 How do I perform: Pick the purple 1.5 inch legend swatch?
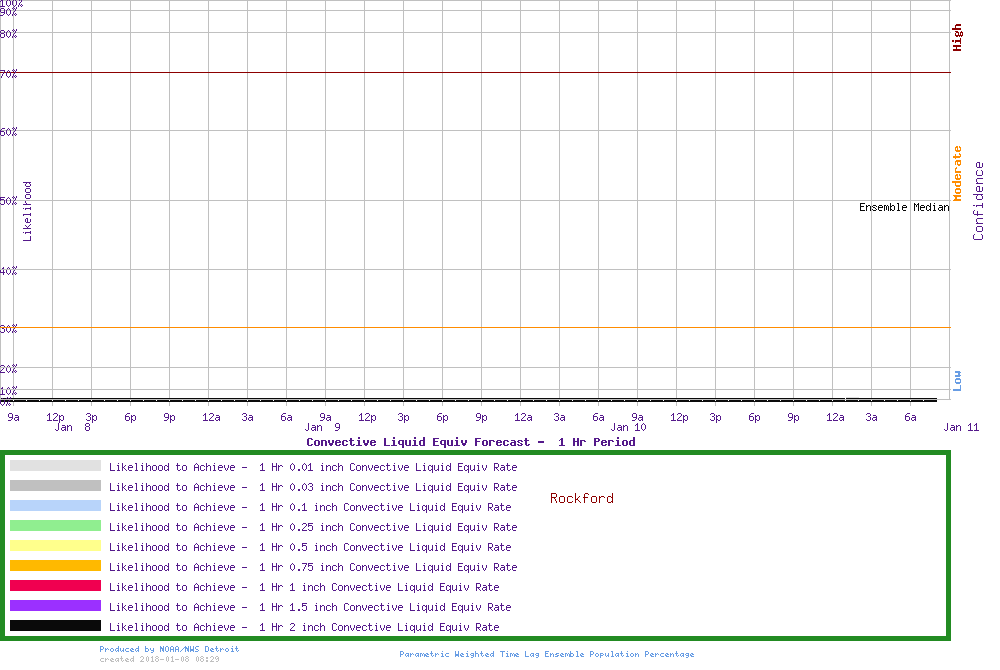tap(55, 606)
